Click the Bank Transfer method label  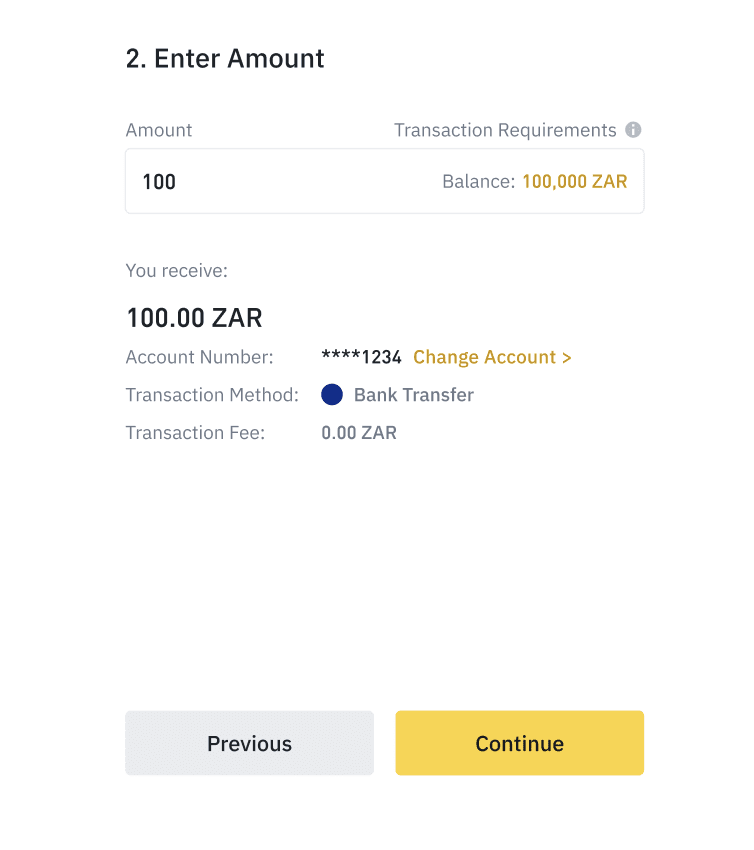(x=414, y=395)
